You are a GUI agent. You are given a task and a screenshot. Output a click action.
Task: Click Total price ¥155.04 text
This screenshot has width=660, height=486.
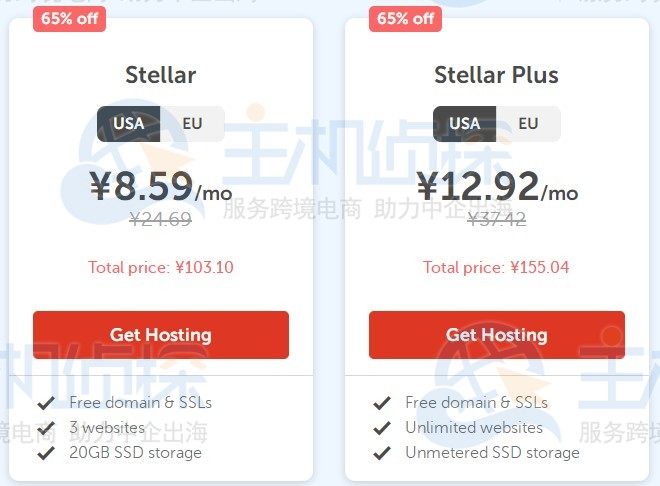pos(497,267)
